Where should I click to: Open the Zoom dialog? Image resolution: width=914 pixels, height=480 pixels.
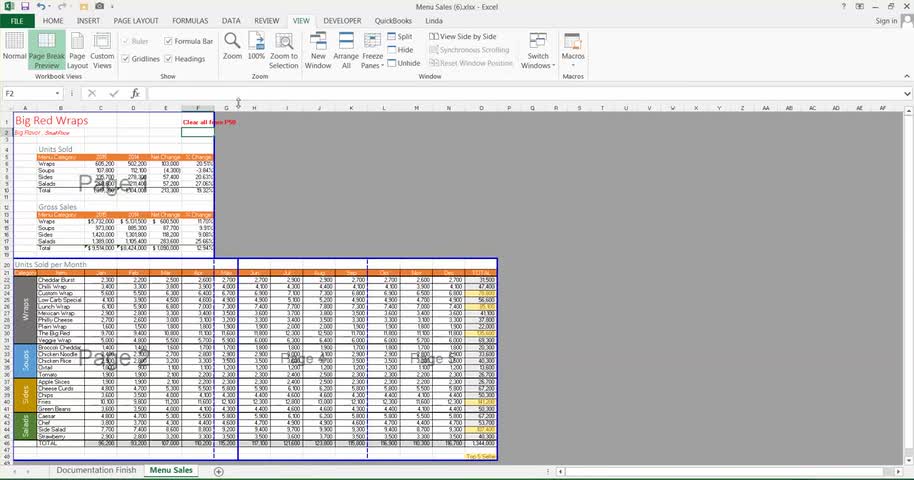click(232, 47)
